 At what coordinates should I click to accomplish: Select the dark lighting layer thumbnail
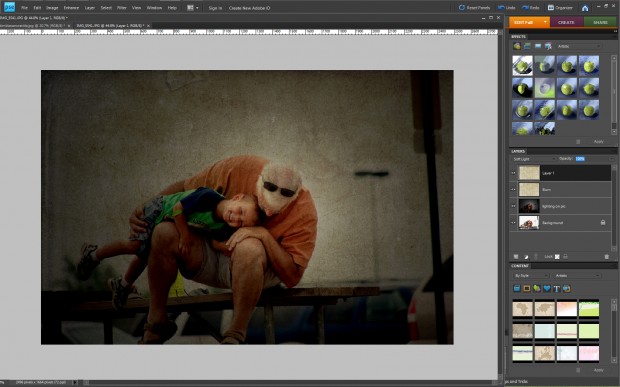click(x=529, y=206)
